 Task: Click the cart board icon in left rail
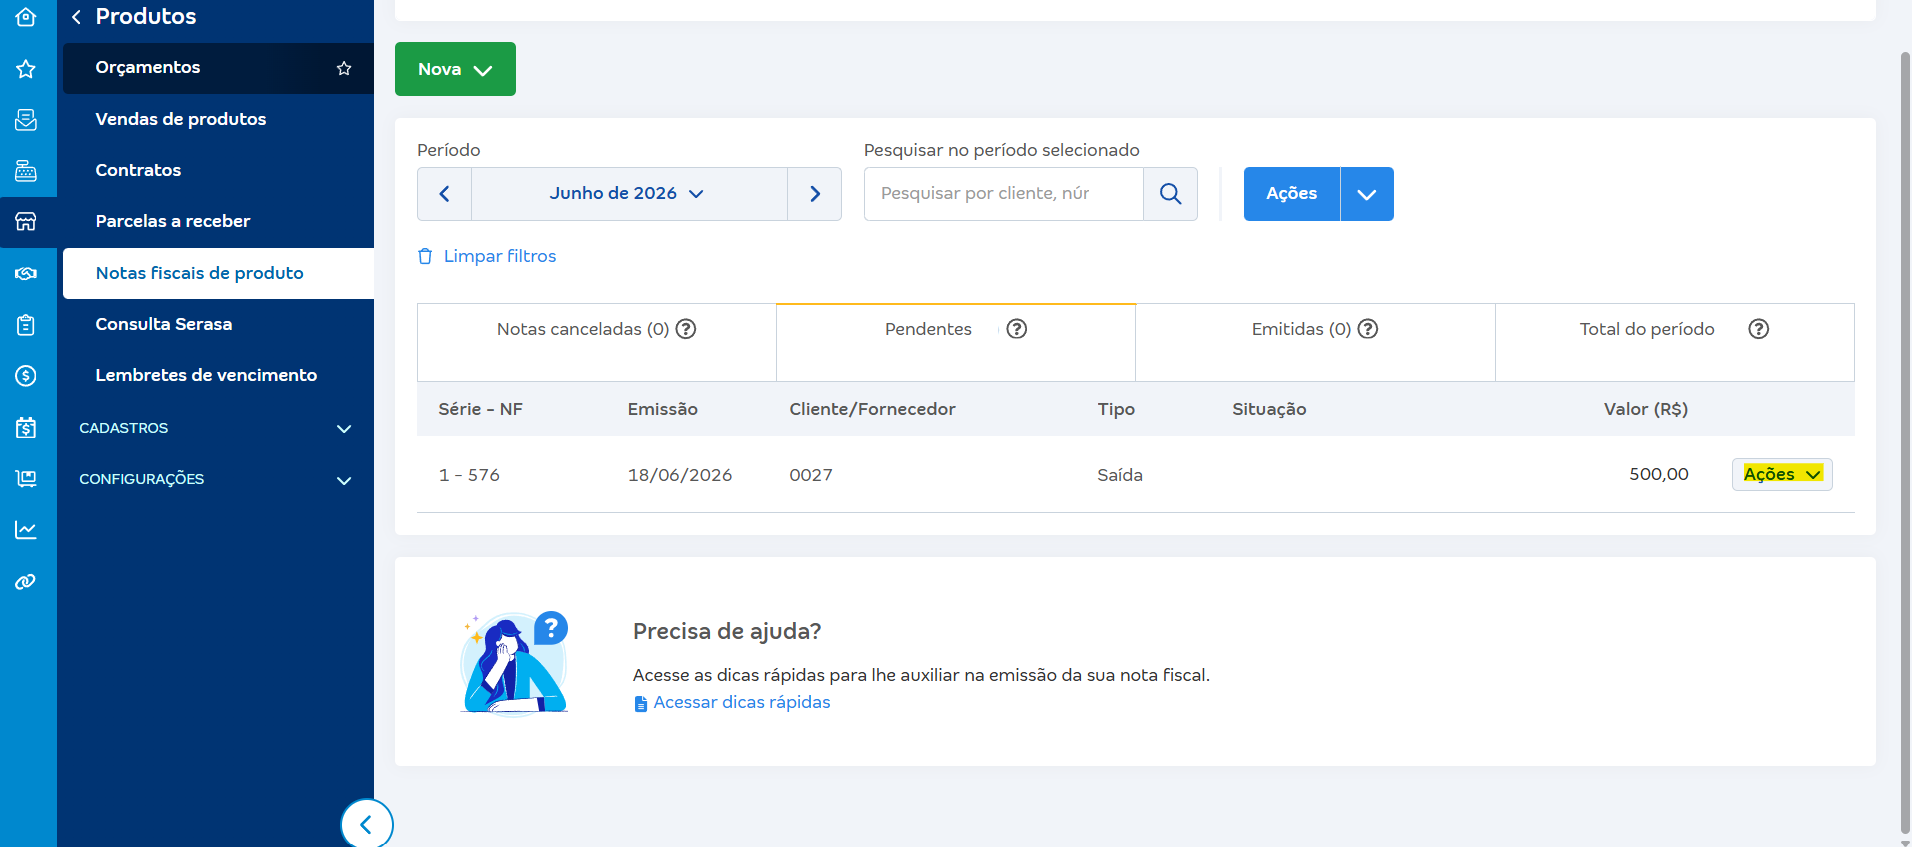coord(26,479)
